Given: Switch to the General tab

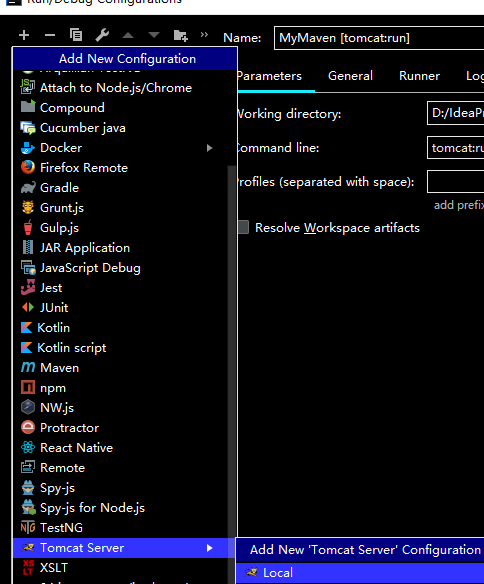Looking at the screenshot, I should [x=350, y=76].
